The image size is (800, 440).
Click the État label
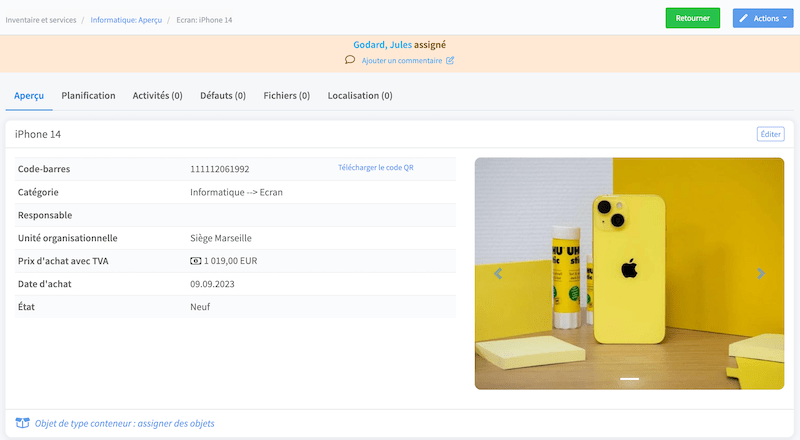26,307
